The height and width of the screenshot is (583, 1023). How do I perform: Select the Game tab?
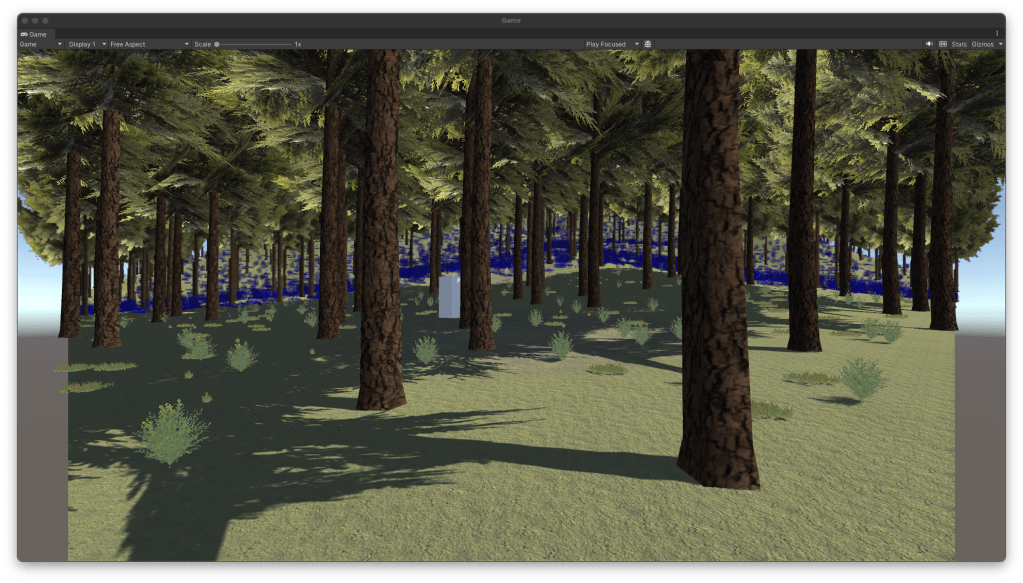(34, 34)
